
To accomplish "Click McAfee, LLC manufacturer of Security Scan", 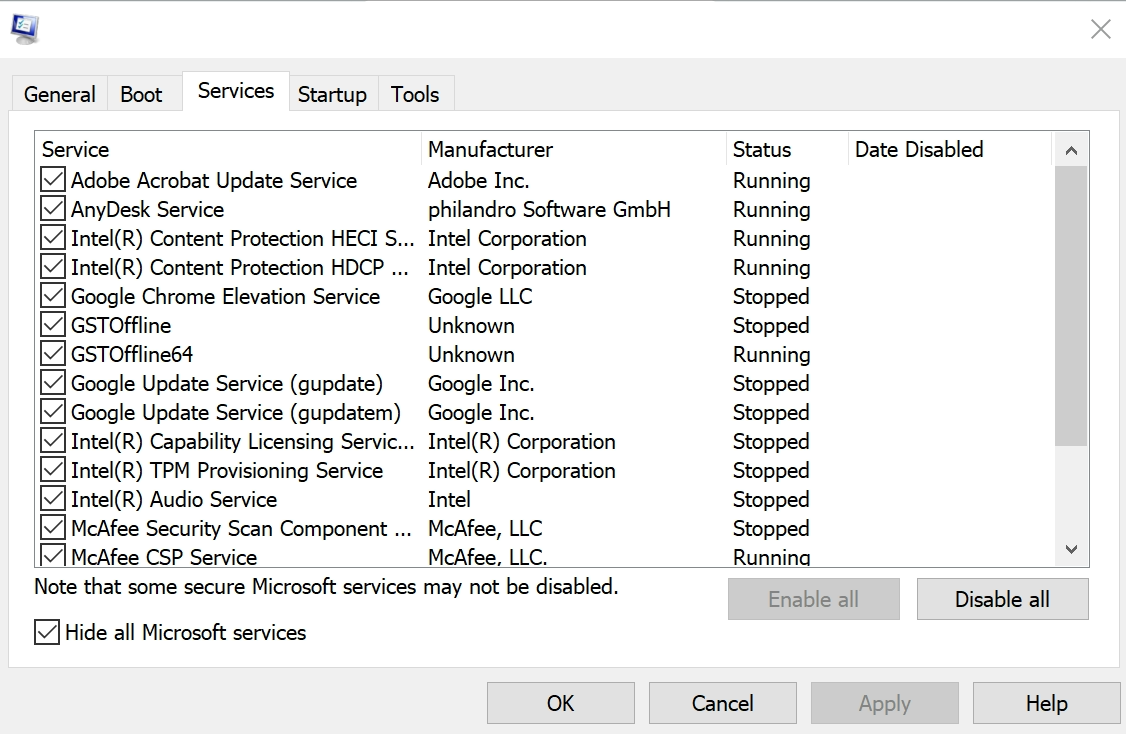I will point(485,529).
